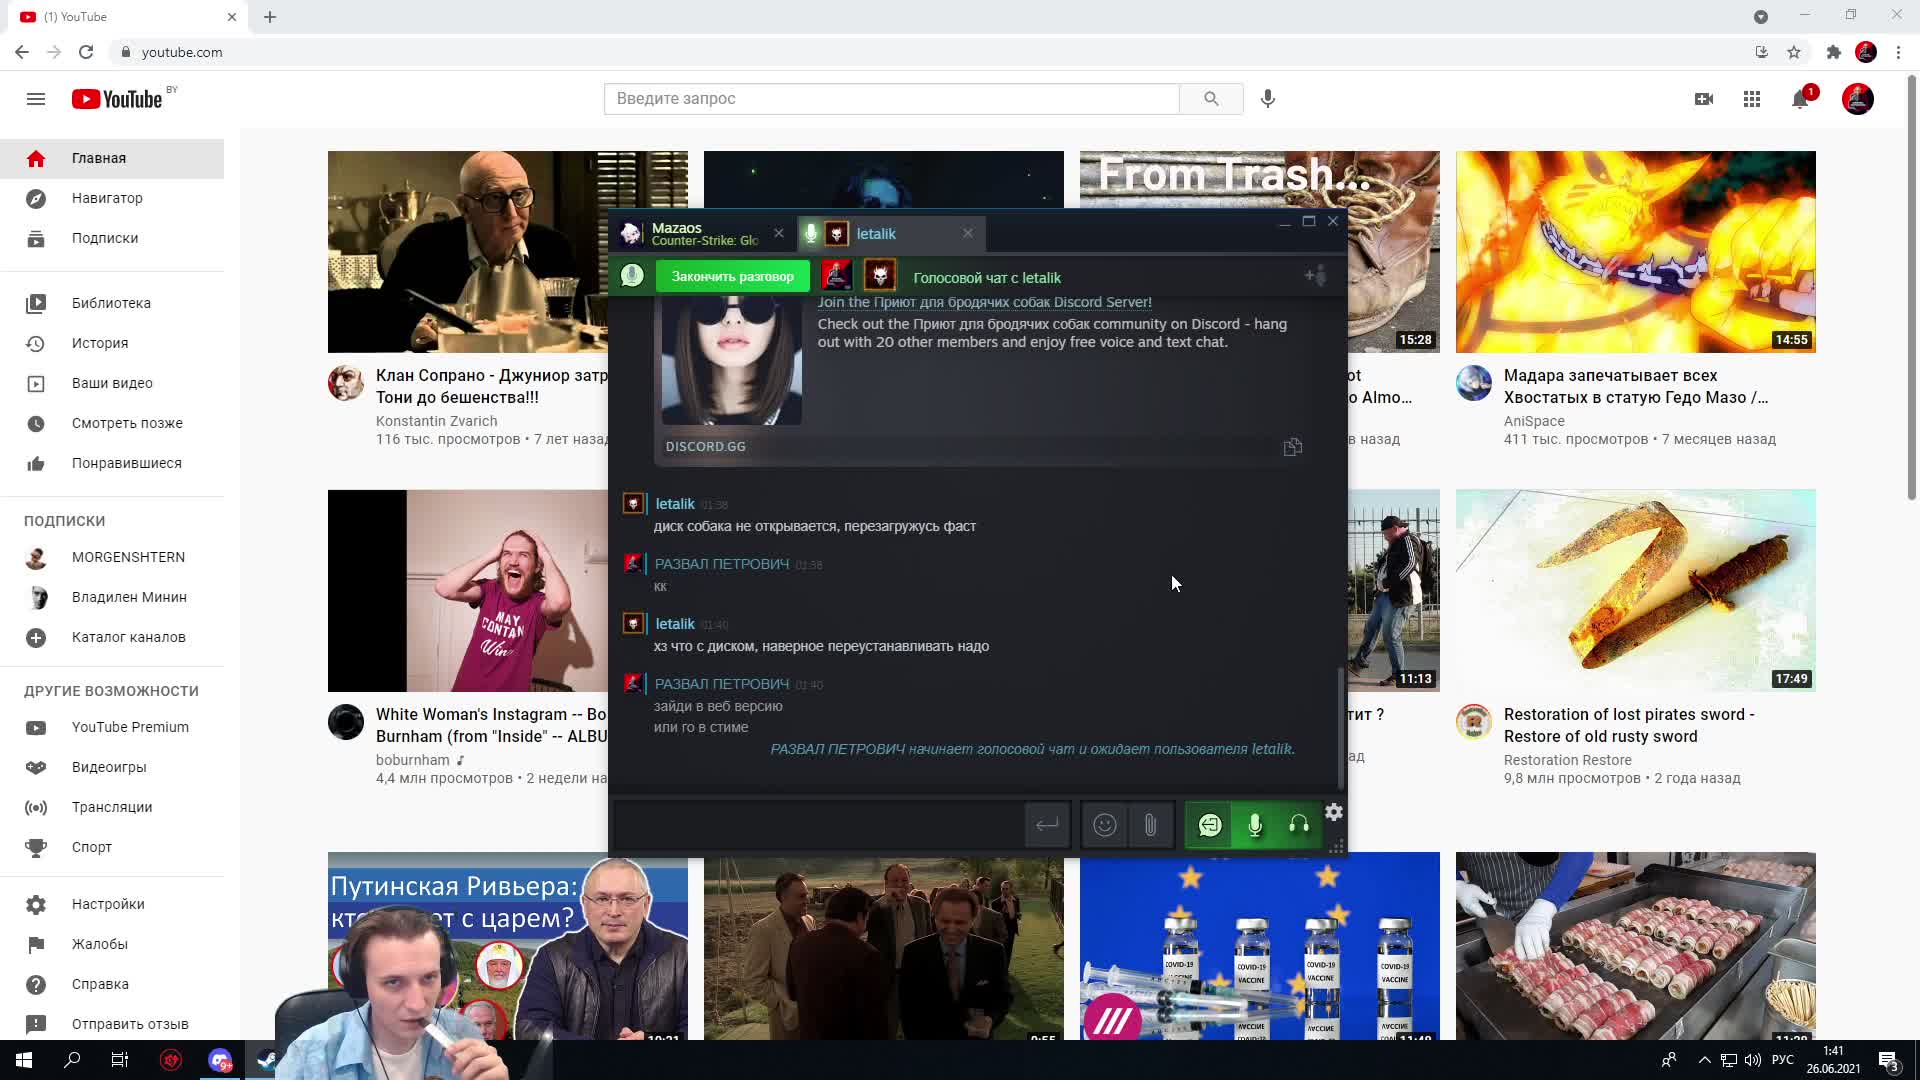
Task: Open the Create video camera icon
Action: tap(1704, 99)
